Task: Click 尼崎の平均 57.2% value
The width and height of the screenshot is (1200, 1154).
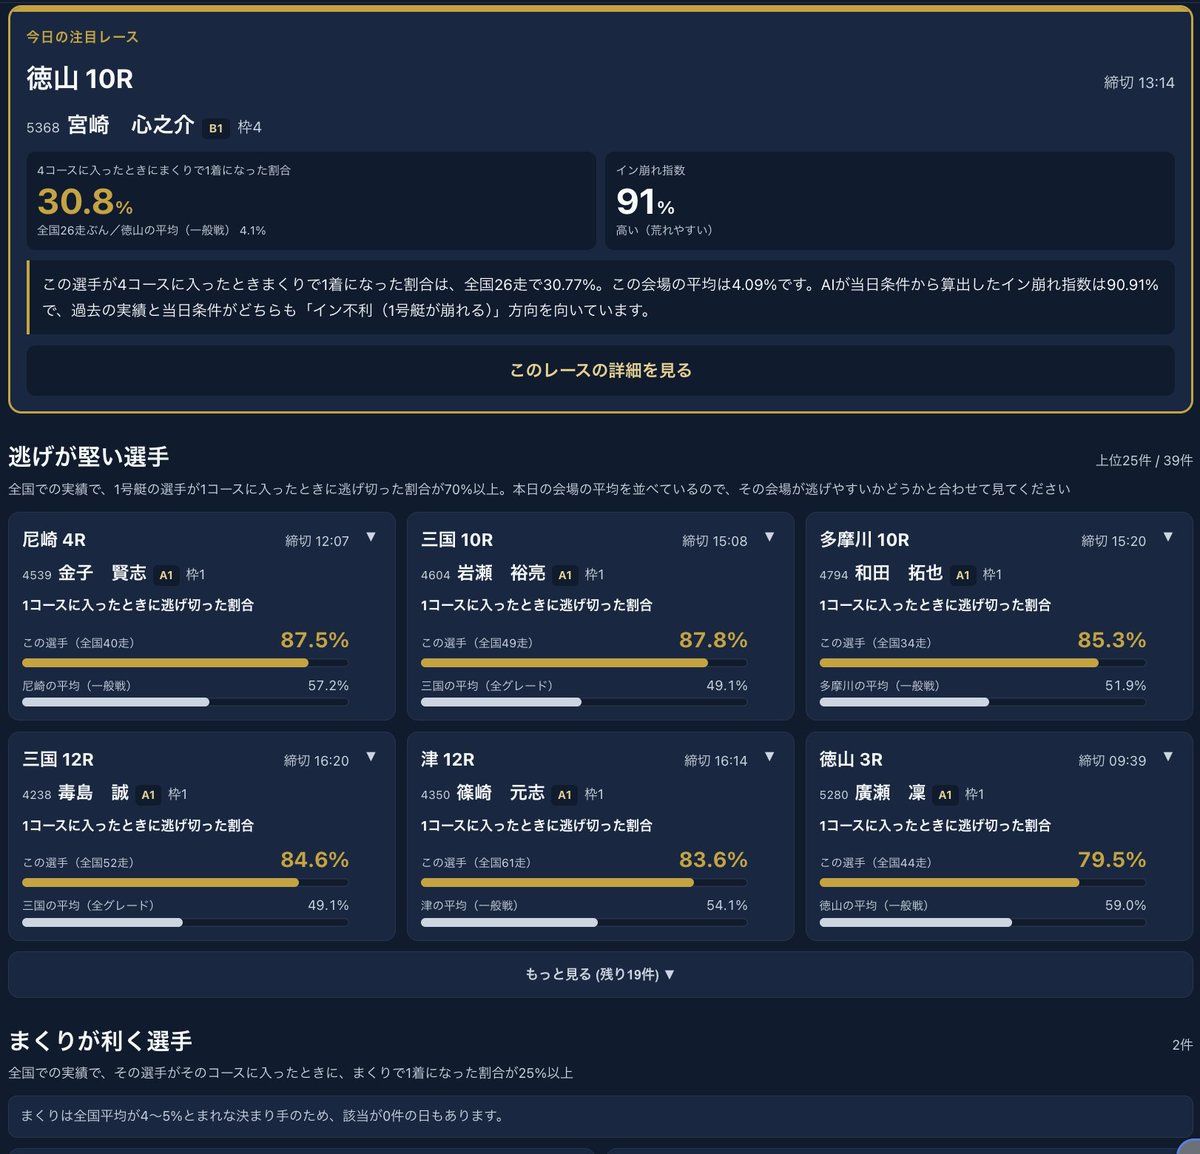Action: [x=328, y=686]
